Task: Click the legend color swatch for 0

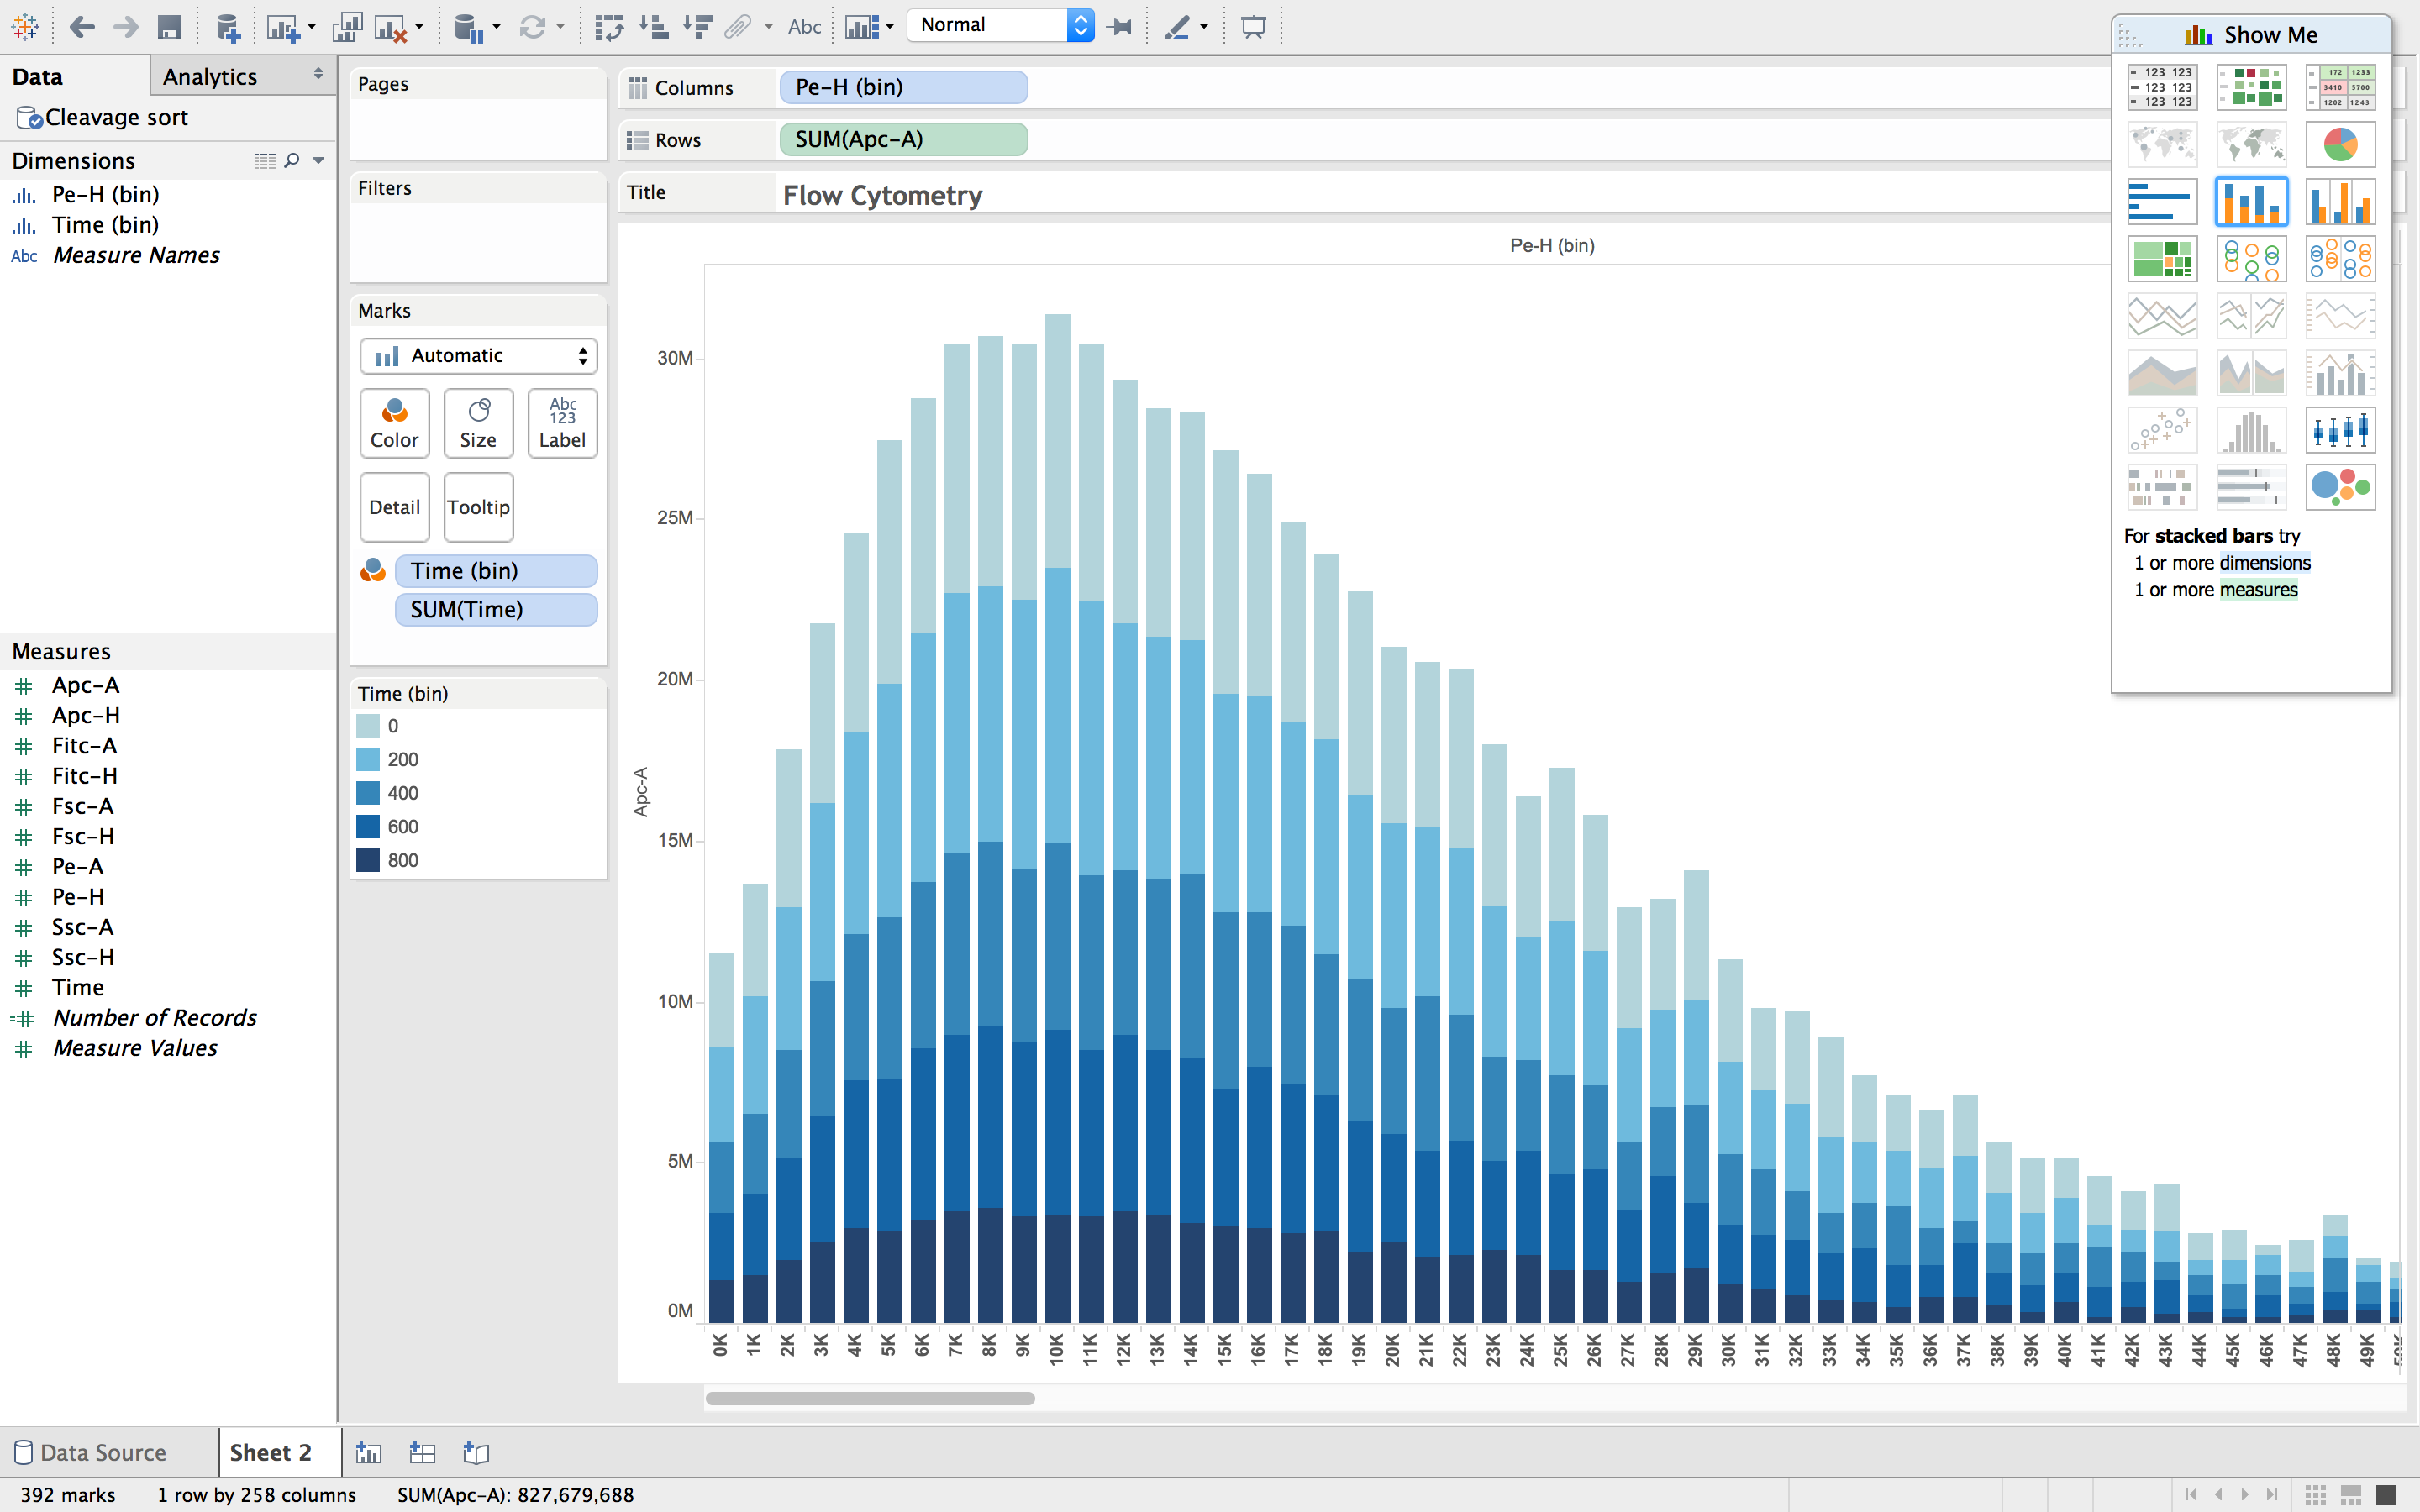Action: click(368, 726)
